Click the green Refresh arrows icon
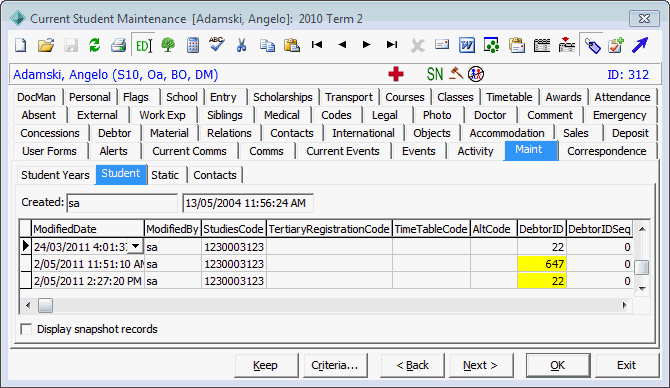 pos(94,45)
